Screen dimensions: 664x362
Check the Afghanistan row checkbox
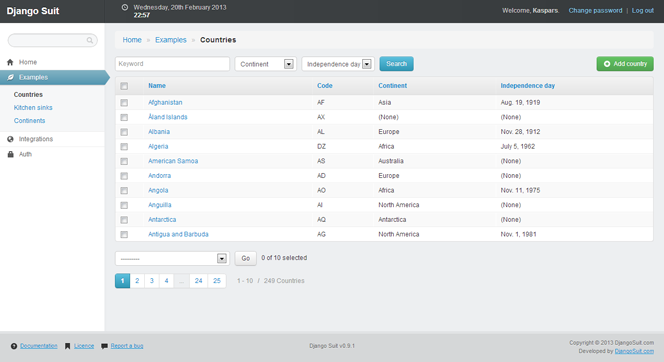(x=124, y=102)
